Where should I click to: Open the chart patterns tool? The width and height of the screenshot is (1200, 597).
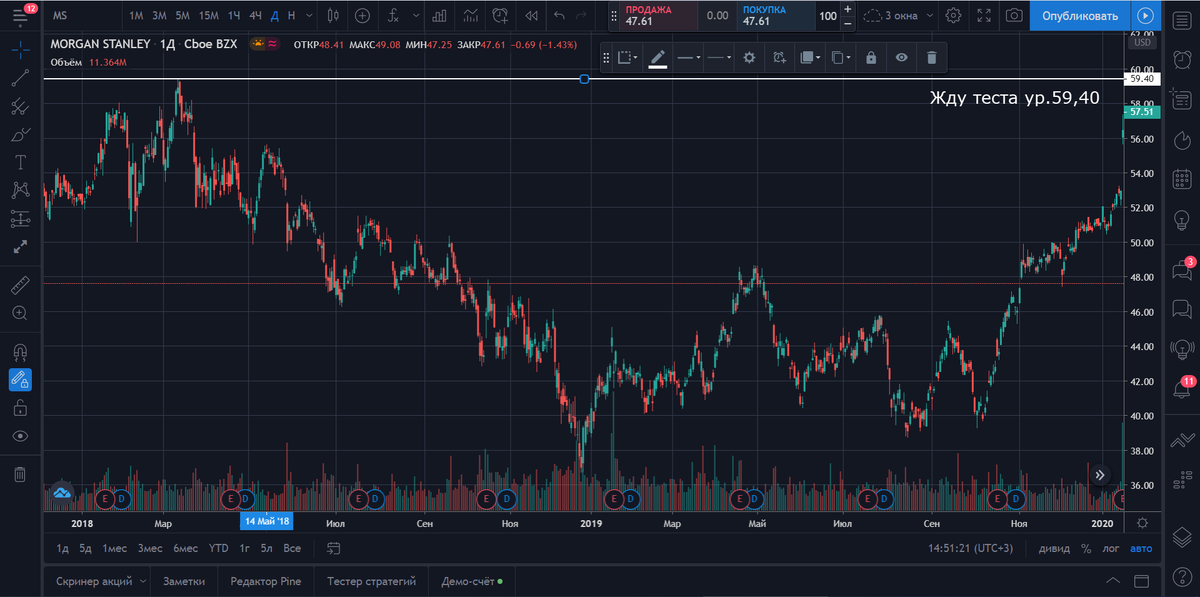pyautogui.click(x=20, y=190)
